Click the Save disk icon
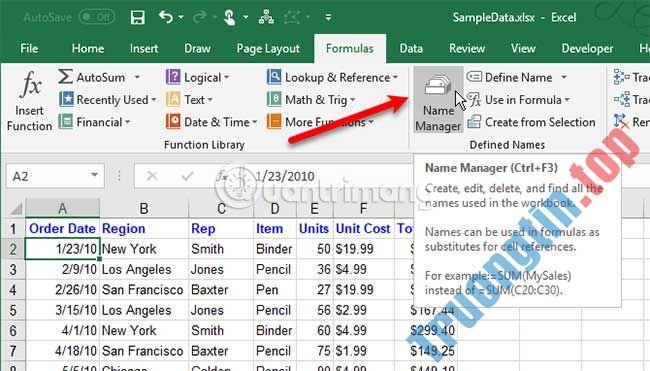This screenshot has height=371, width=650. (x=138, y=17)
